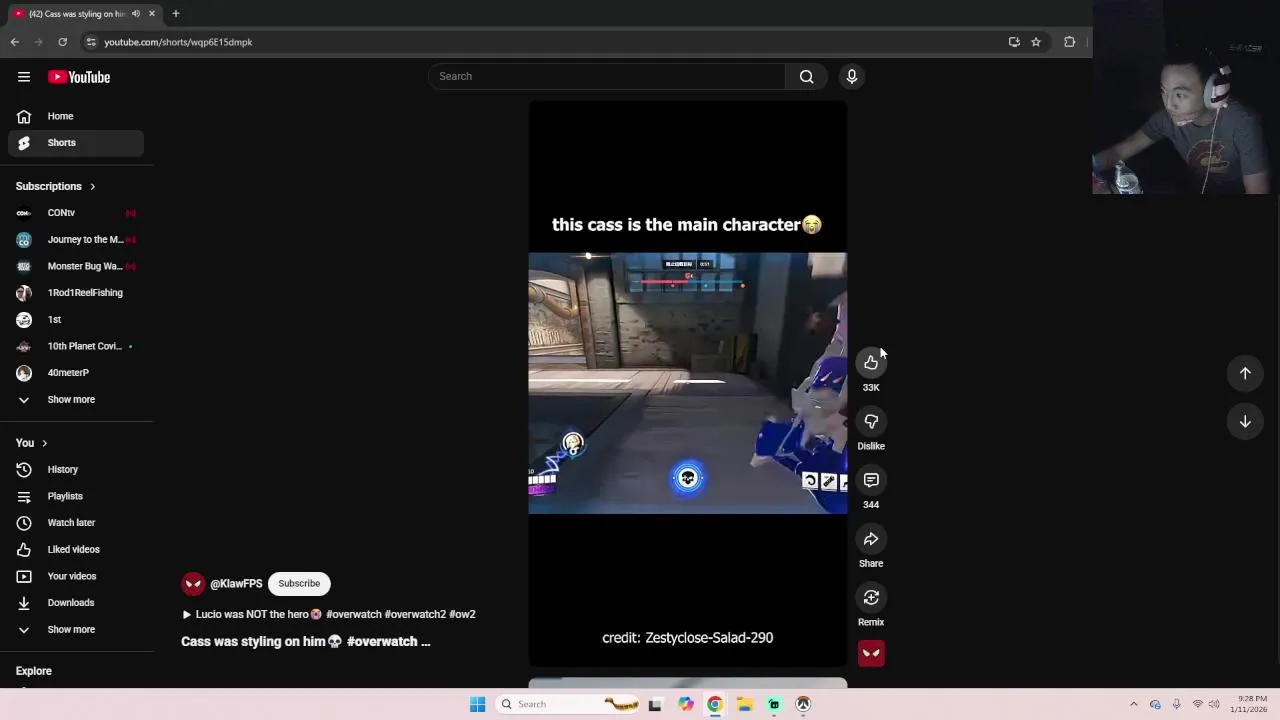This screenshot has height=720, width=1280.
Task: Open the Copilot taskbar icon
Action: click(685, 704)
